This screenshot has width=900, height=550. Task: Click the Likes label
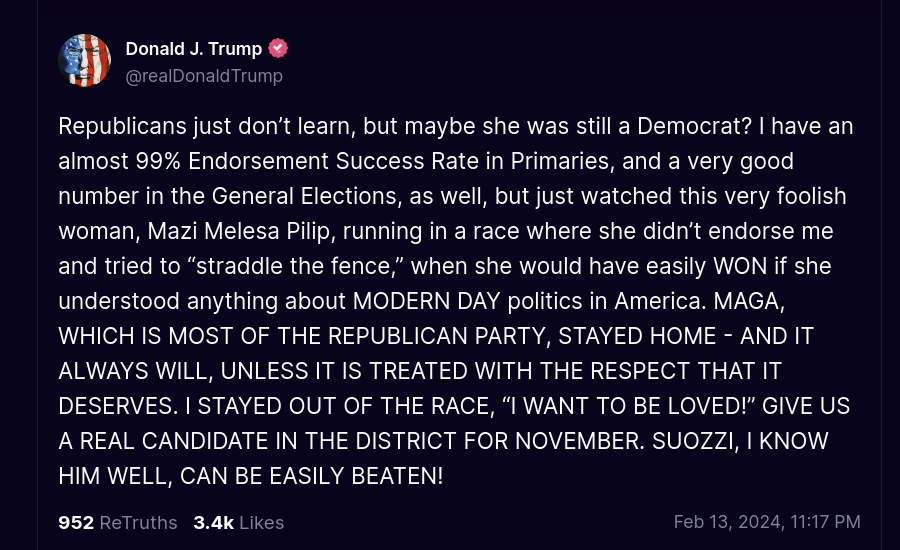pos(262,522)
